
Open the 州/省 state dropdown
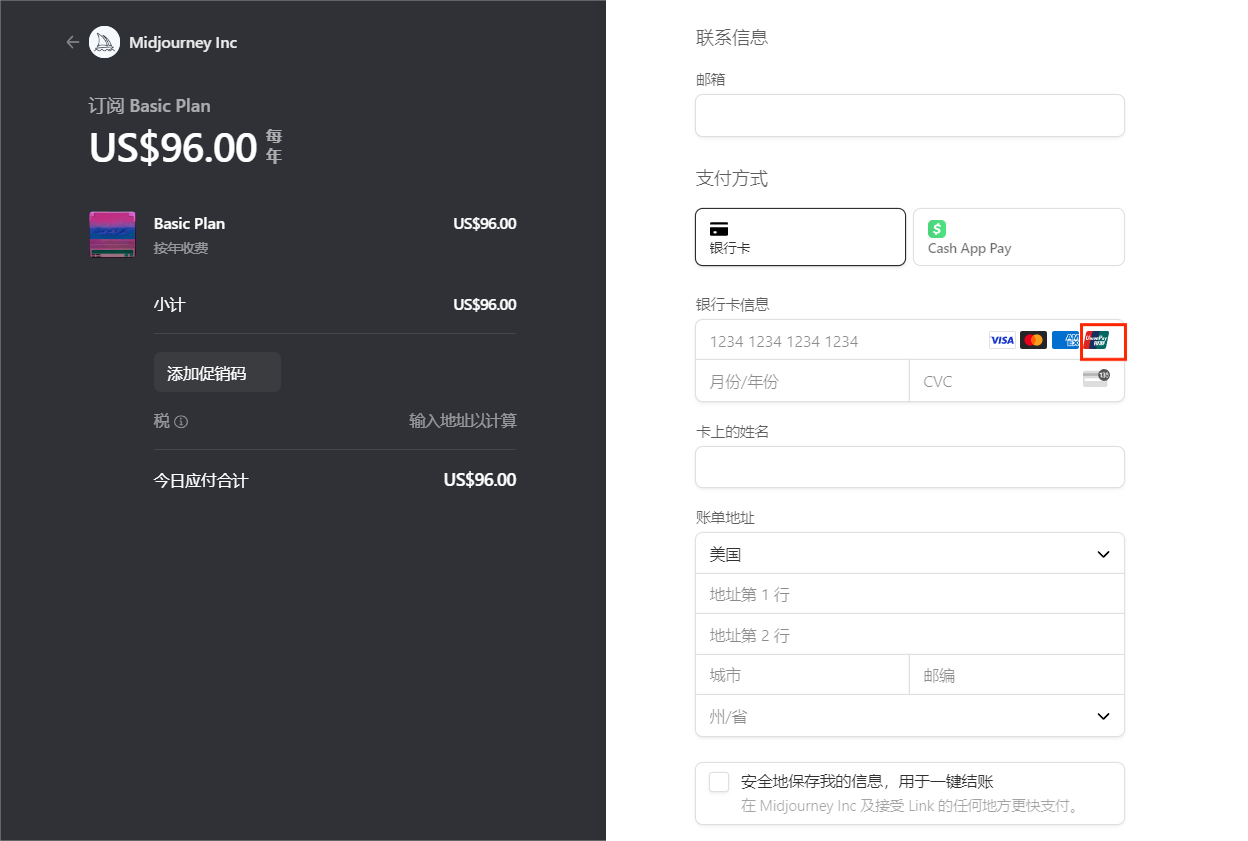point(910,716)
